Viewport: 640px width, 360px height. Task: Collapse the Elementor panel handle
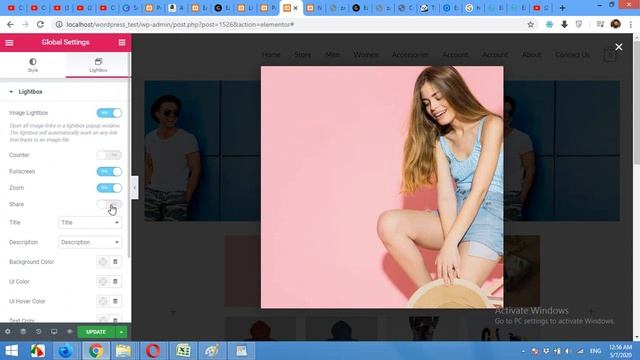[134, 187]
